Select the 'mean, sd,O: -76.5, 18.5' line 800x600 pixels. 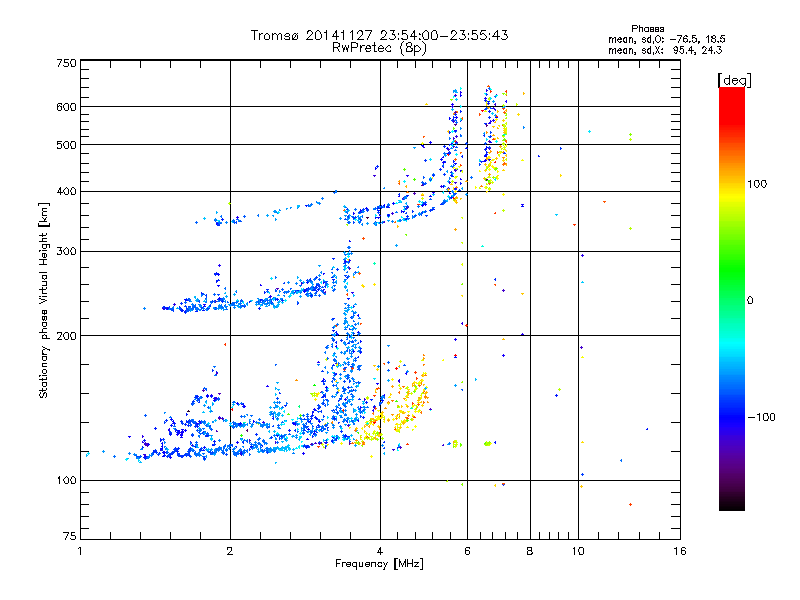pyautogui.click(x=667, y=39)
